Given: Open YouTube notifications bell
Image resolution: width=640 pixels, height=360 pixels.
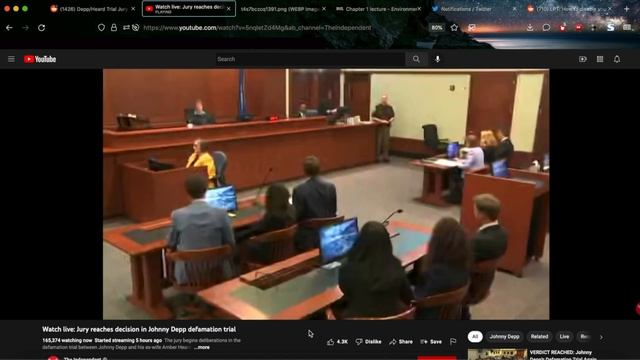Looking at the screenshot, I should pos(617,59).
